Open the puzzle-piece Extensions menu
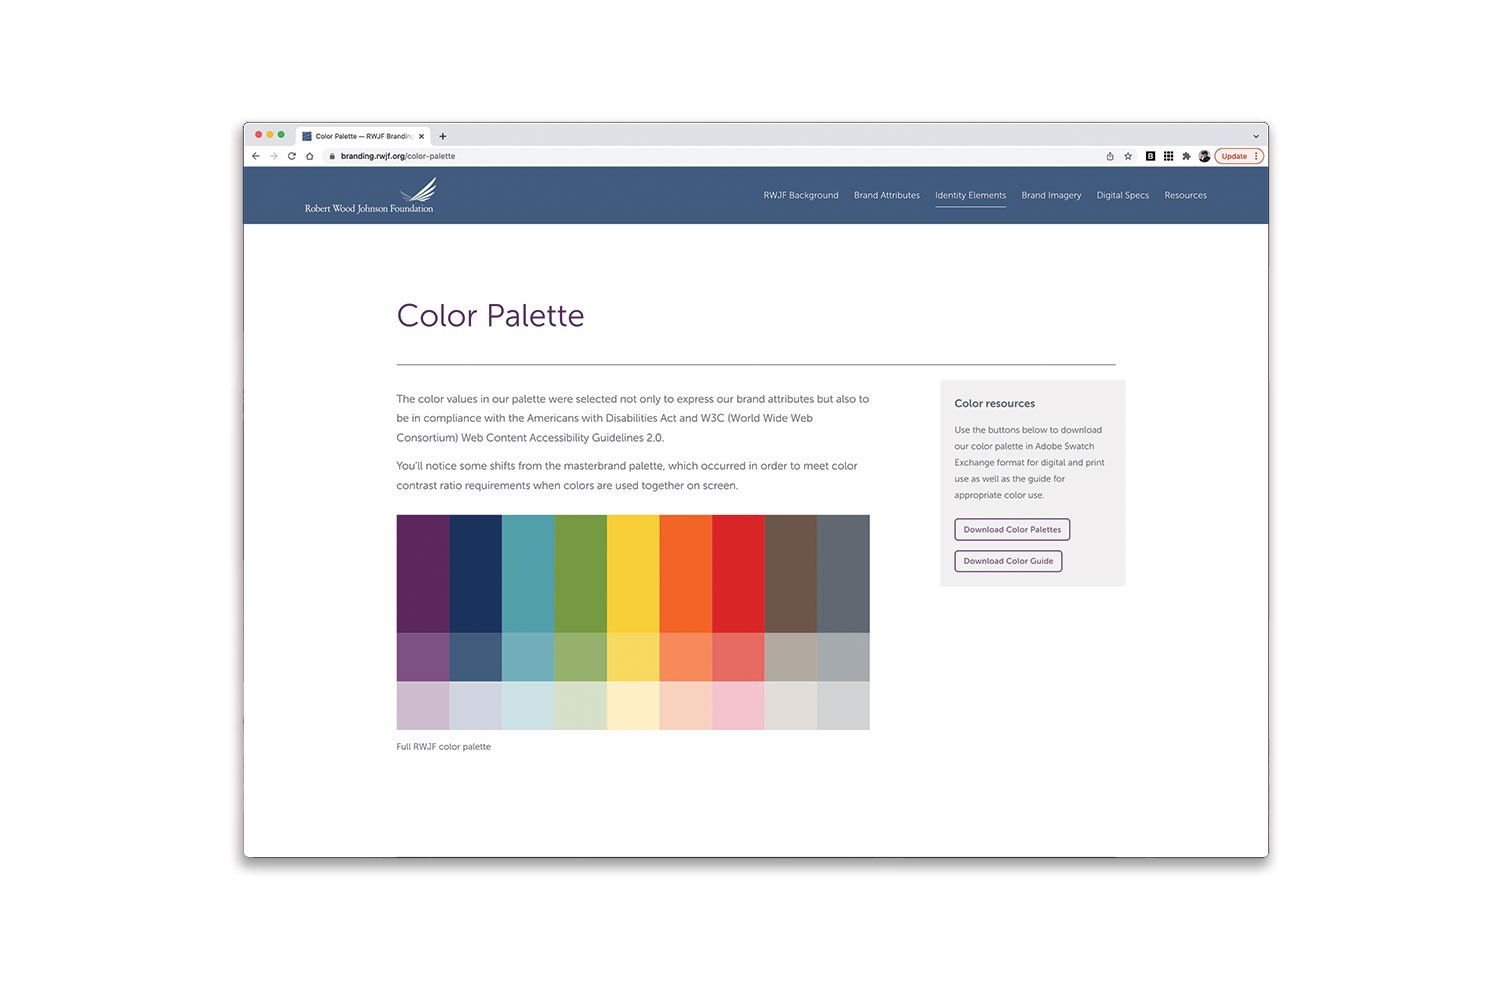 pyautogui.click(x=1186, y=156)
